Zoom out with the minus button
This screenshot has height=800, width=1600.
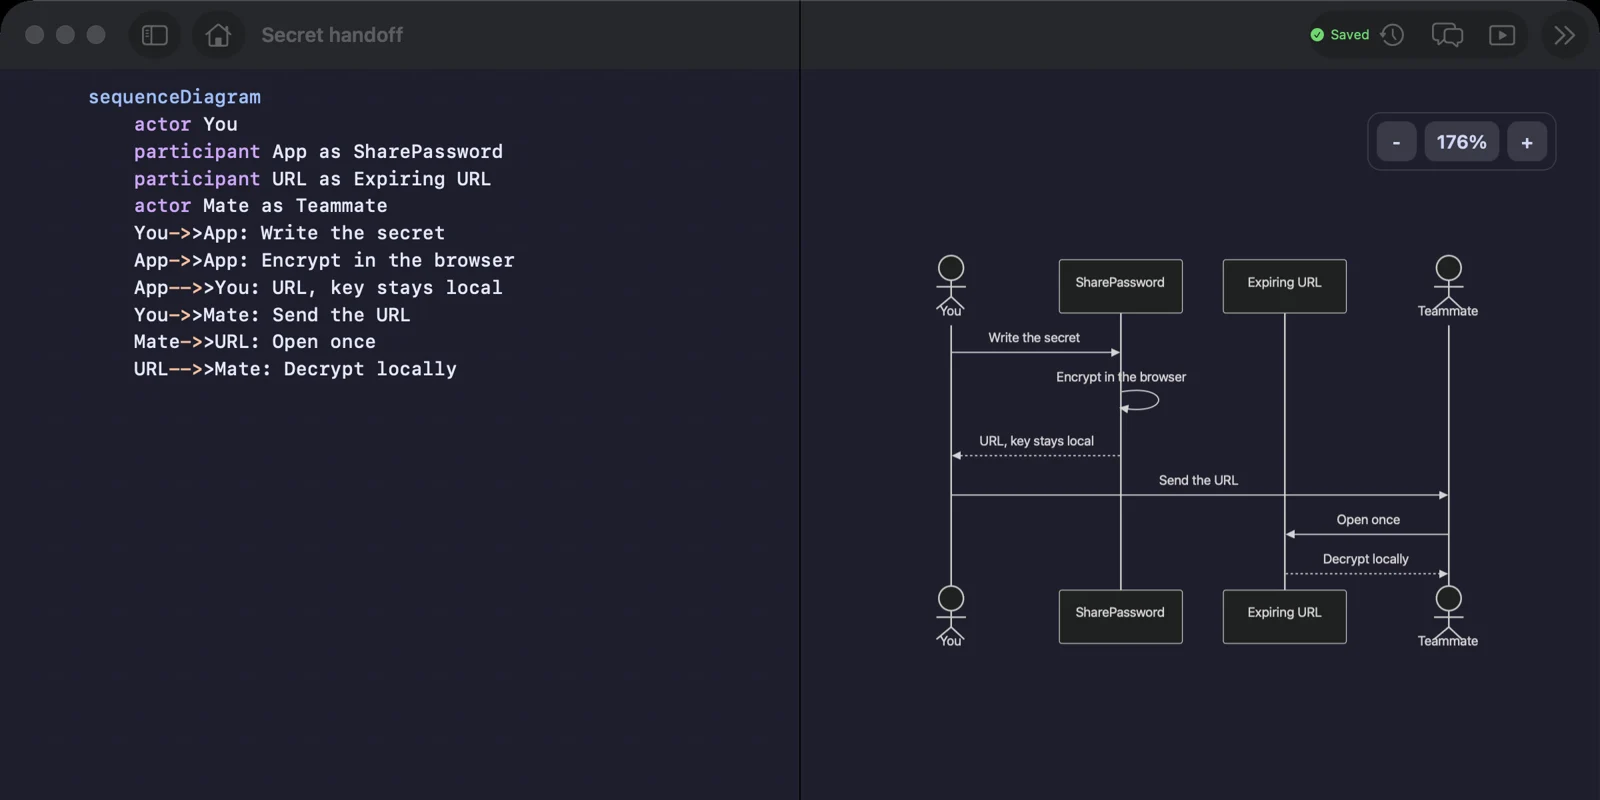1396,142
